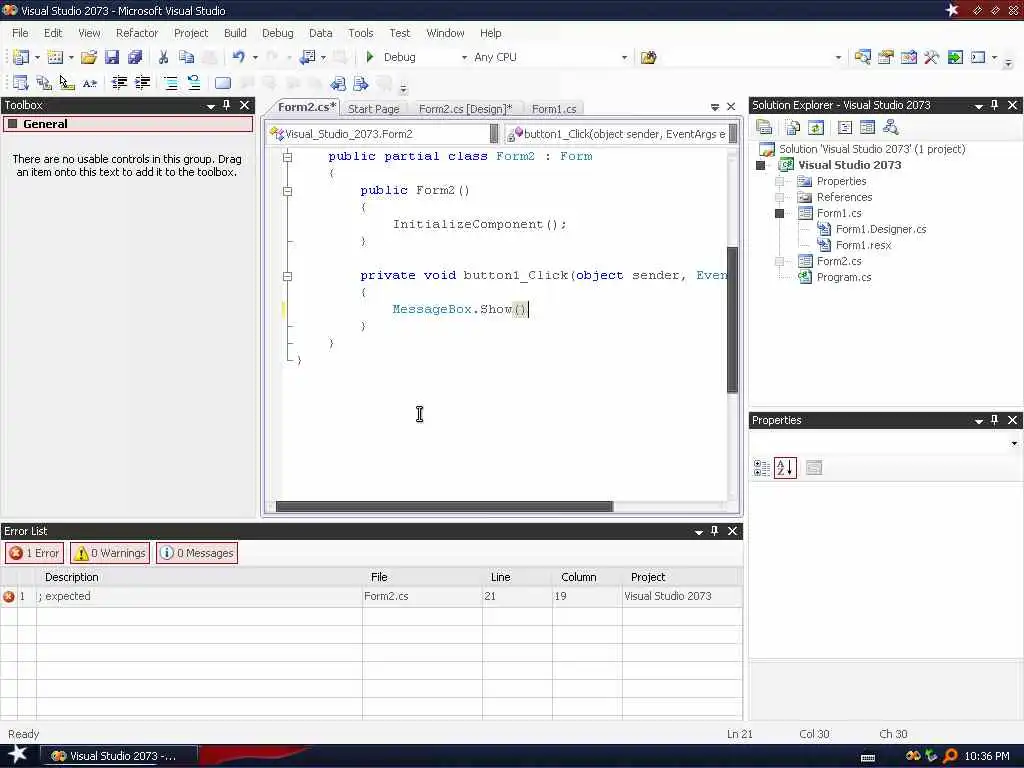1024x768 pixels.
Task: Switch to the Start Page tab
Action: [374, 109]
